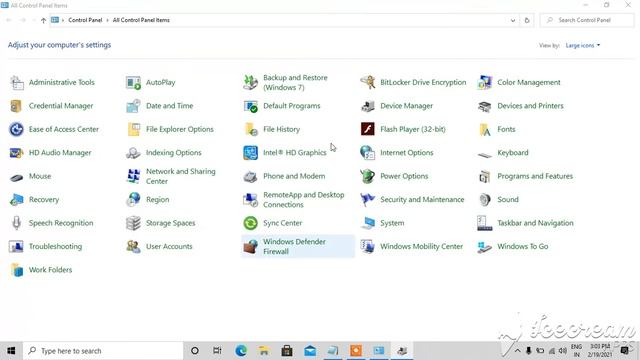The image size is (640, 360).
Task: Open Internet Options icon
Action: coord(367,153)
